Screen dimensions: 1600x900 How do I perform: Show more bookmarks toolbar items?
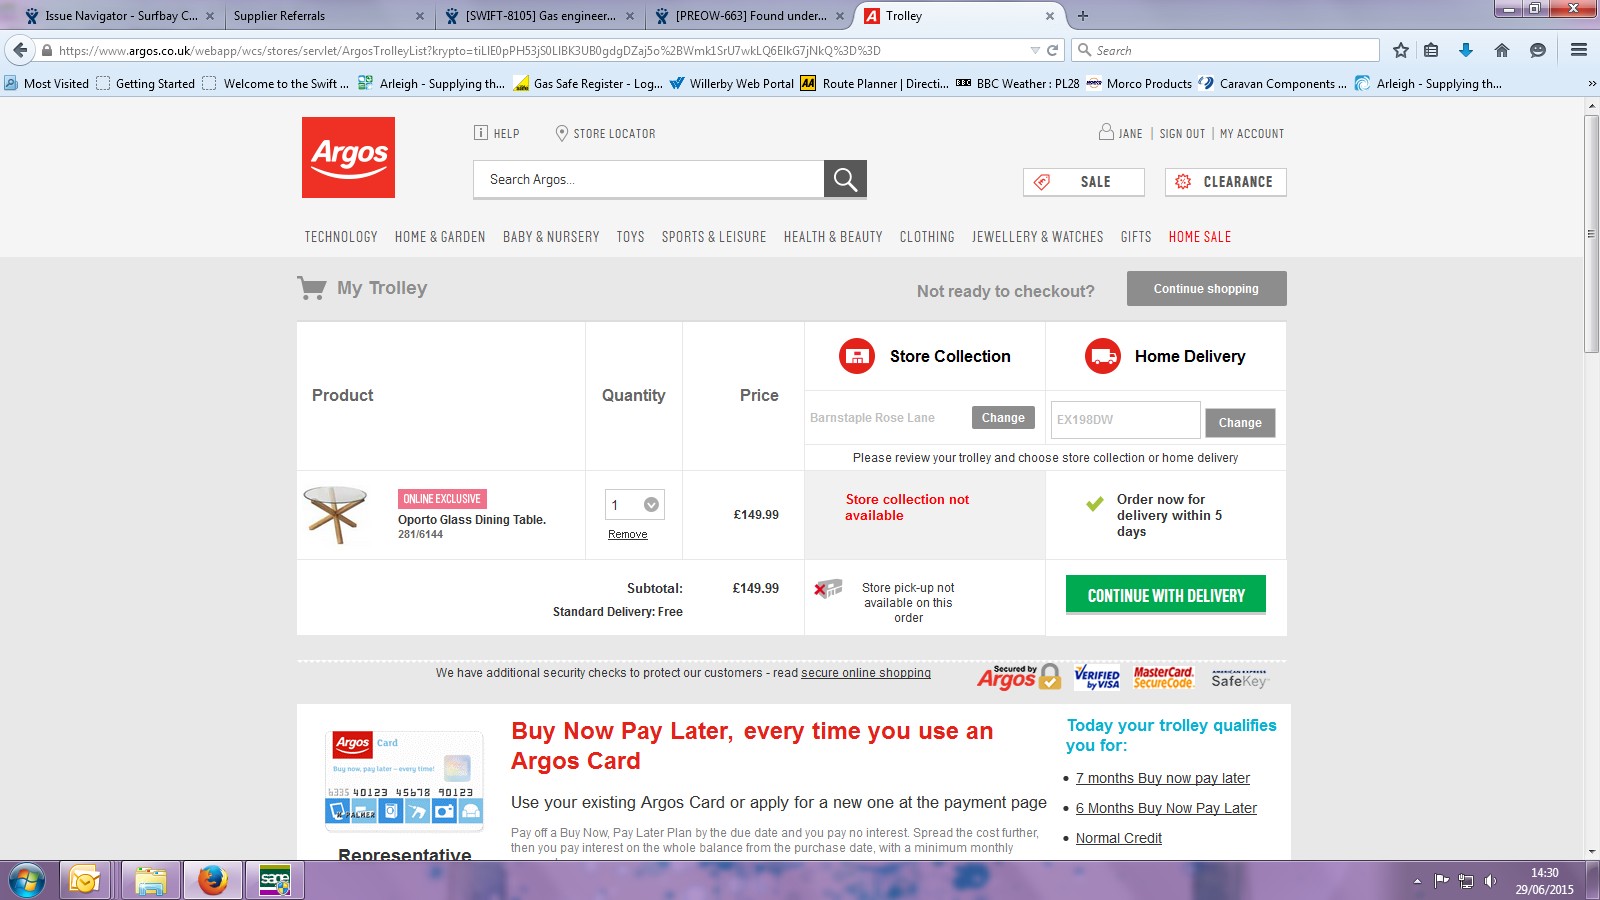1592,84
